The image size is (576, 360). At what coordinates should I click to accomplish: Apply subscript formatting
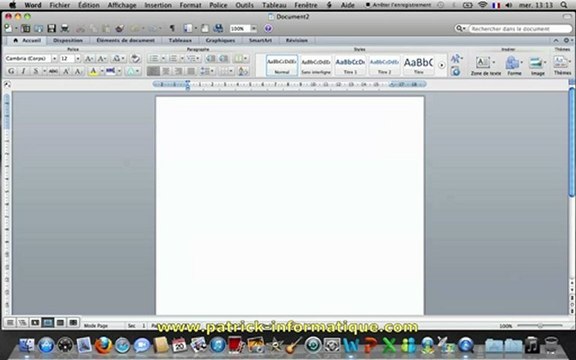[78, 71]
